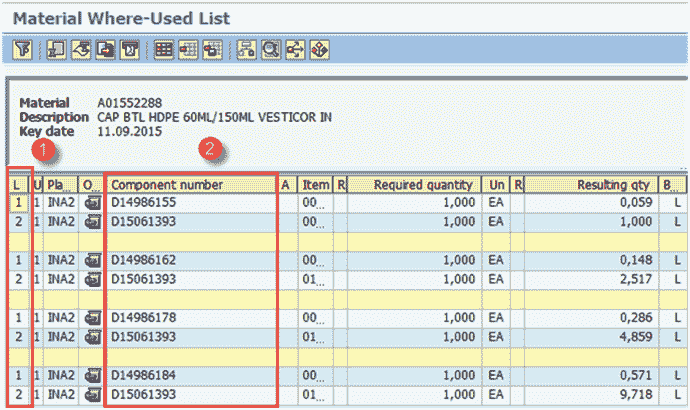
Task: Open object icon in D14986178 row
Action: (x=92, y=318)
